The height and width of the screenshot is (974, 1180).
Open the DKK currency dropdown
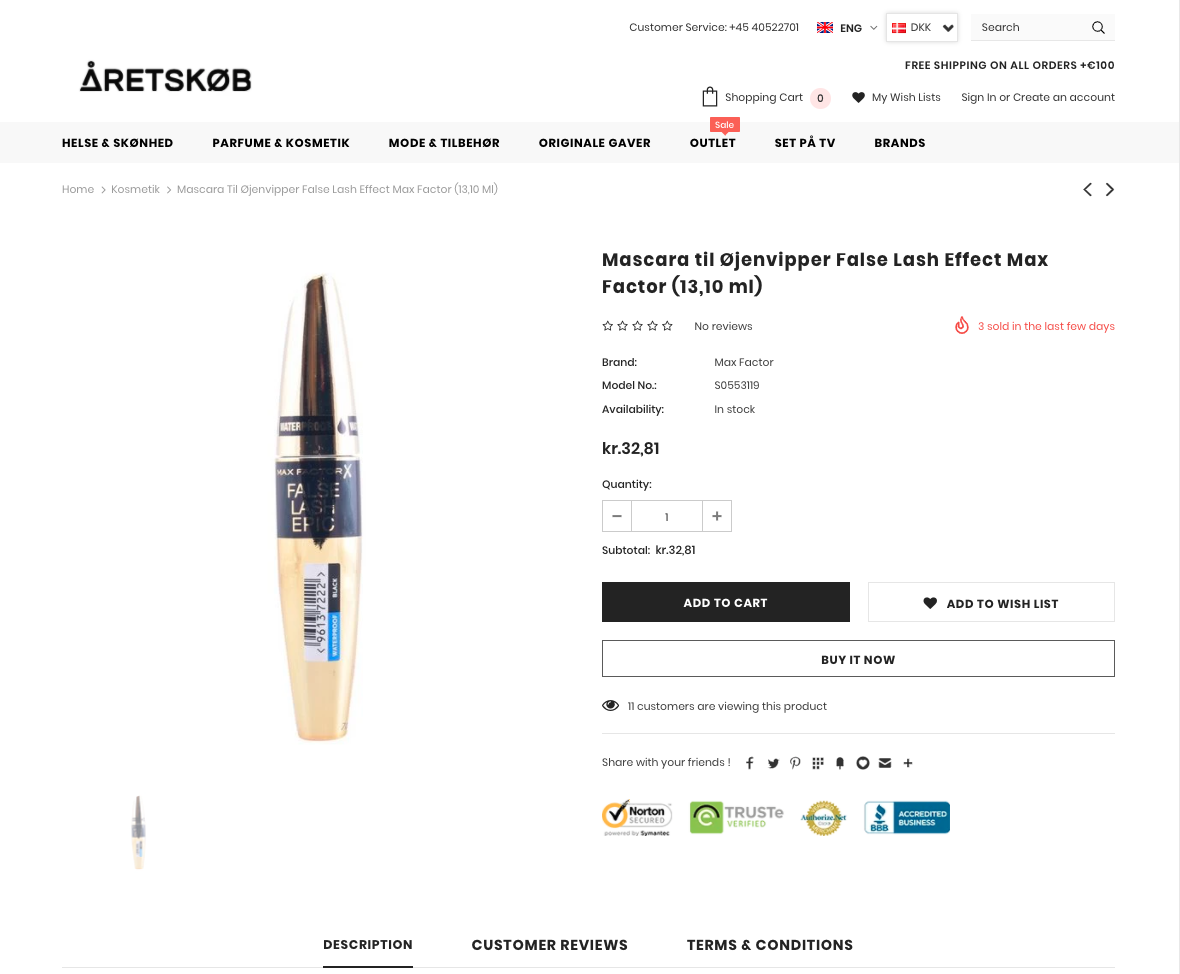click(922, 27)
